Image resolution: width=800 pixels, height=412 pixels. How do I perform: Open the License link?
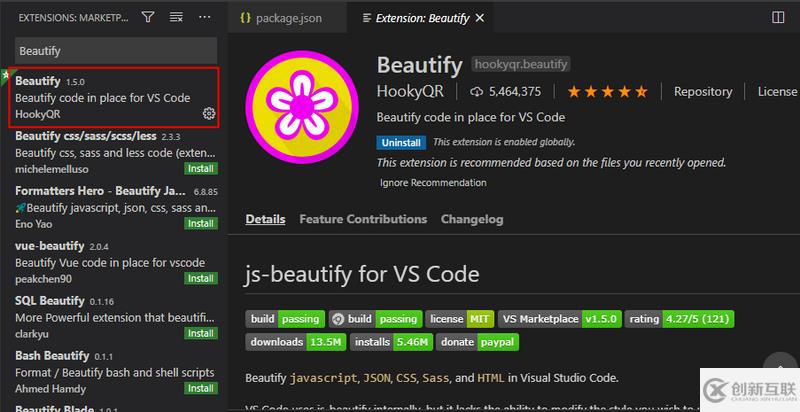[x=777, y=92]
